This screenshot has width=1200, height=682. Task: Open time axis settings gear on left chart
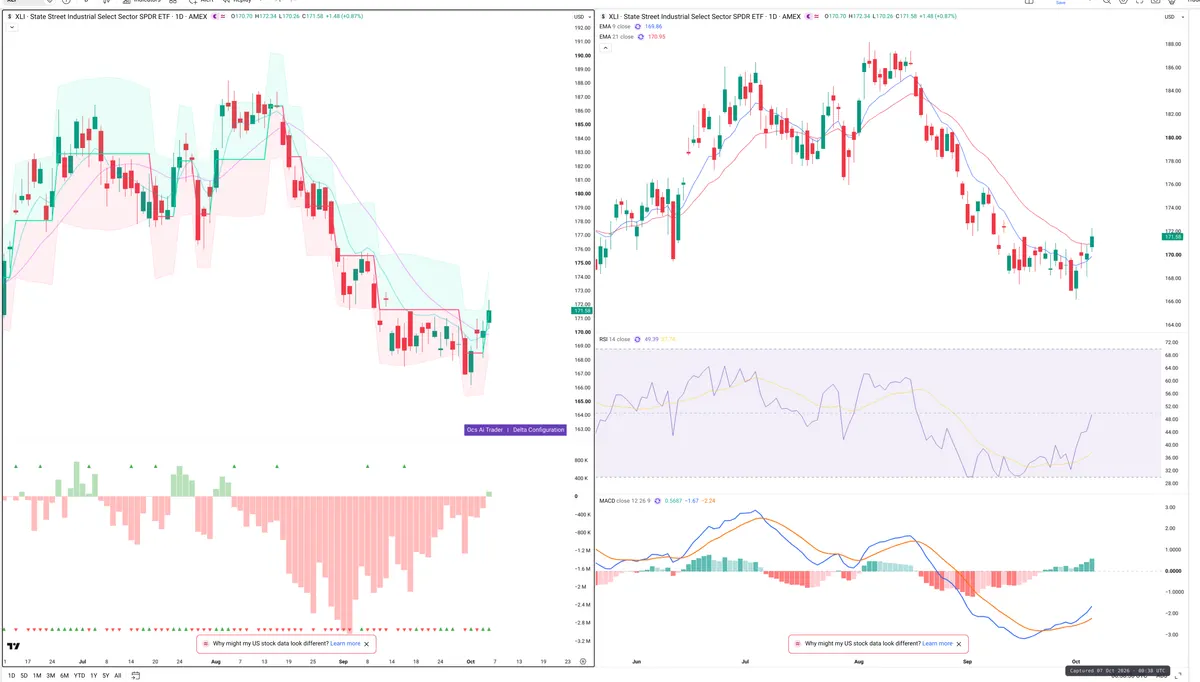(x=583, y=661)
